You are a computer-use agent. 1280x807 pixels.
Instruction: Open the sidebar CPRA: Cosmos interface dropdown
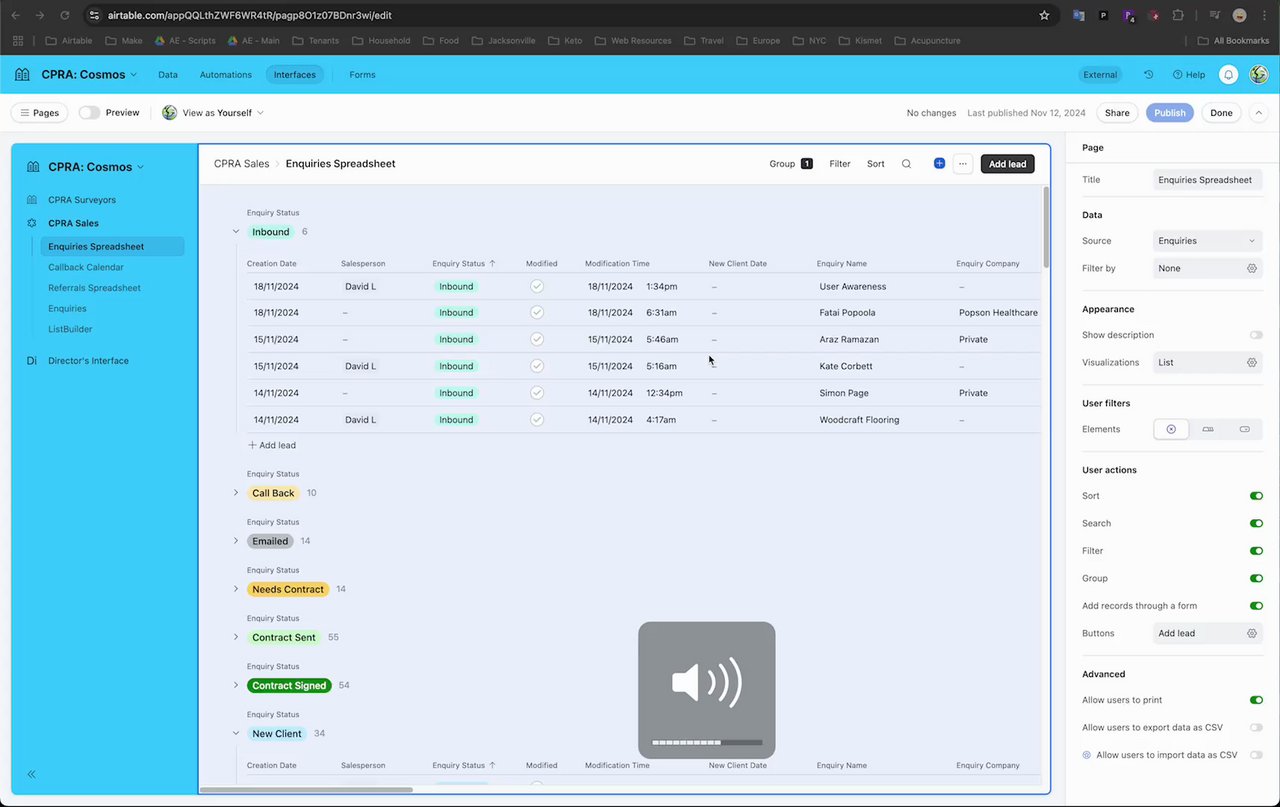[97, 167]
